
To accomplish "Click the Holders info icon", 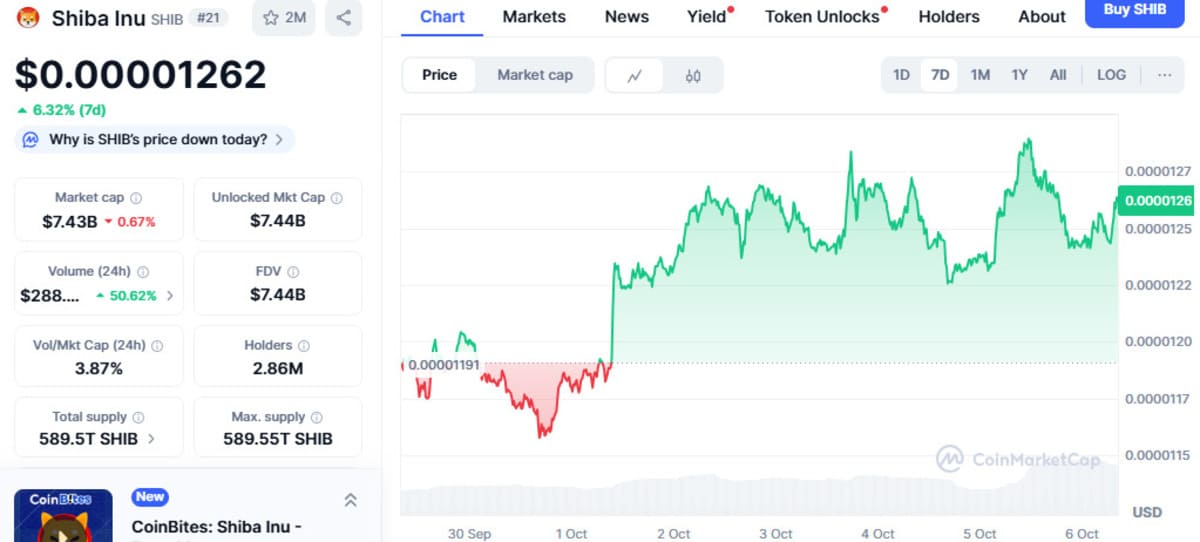I will [x=304, y=345].
